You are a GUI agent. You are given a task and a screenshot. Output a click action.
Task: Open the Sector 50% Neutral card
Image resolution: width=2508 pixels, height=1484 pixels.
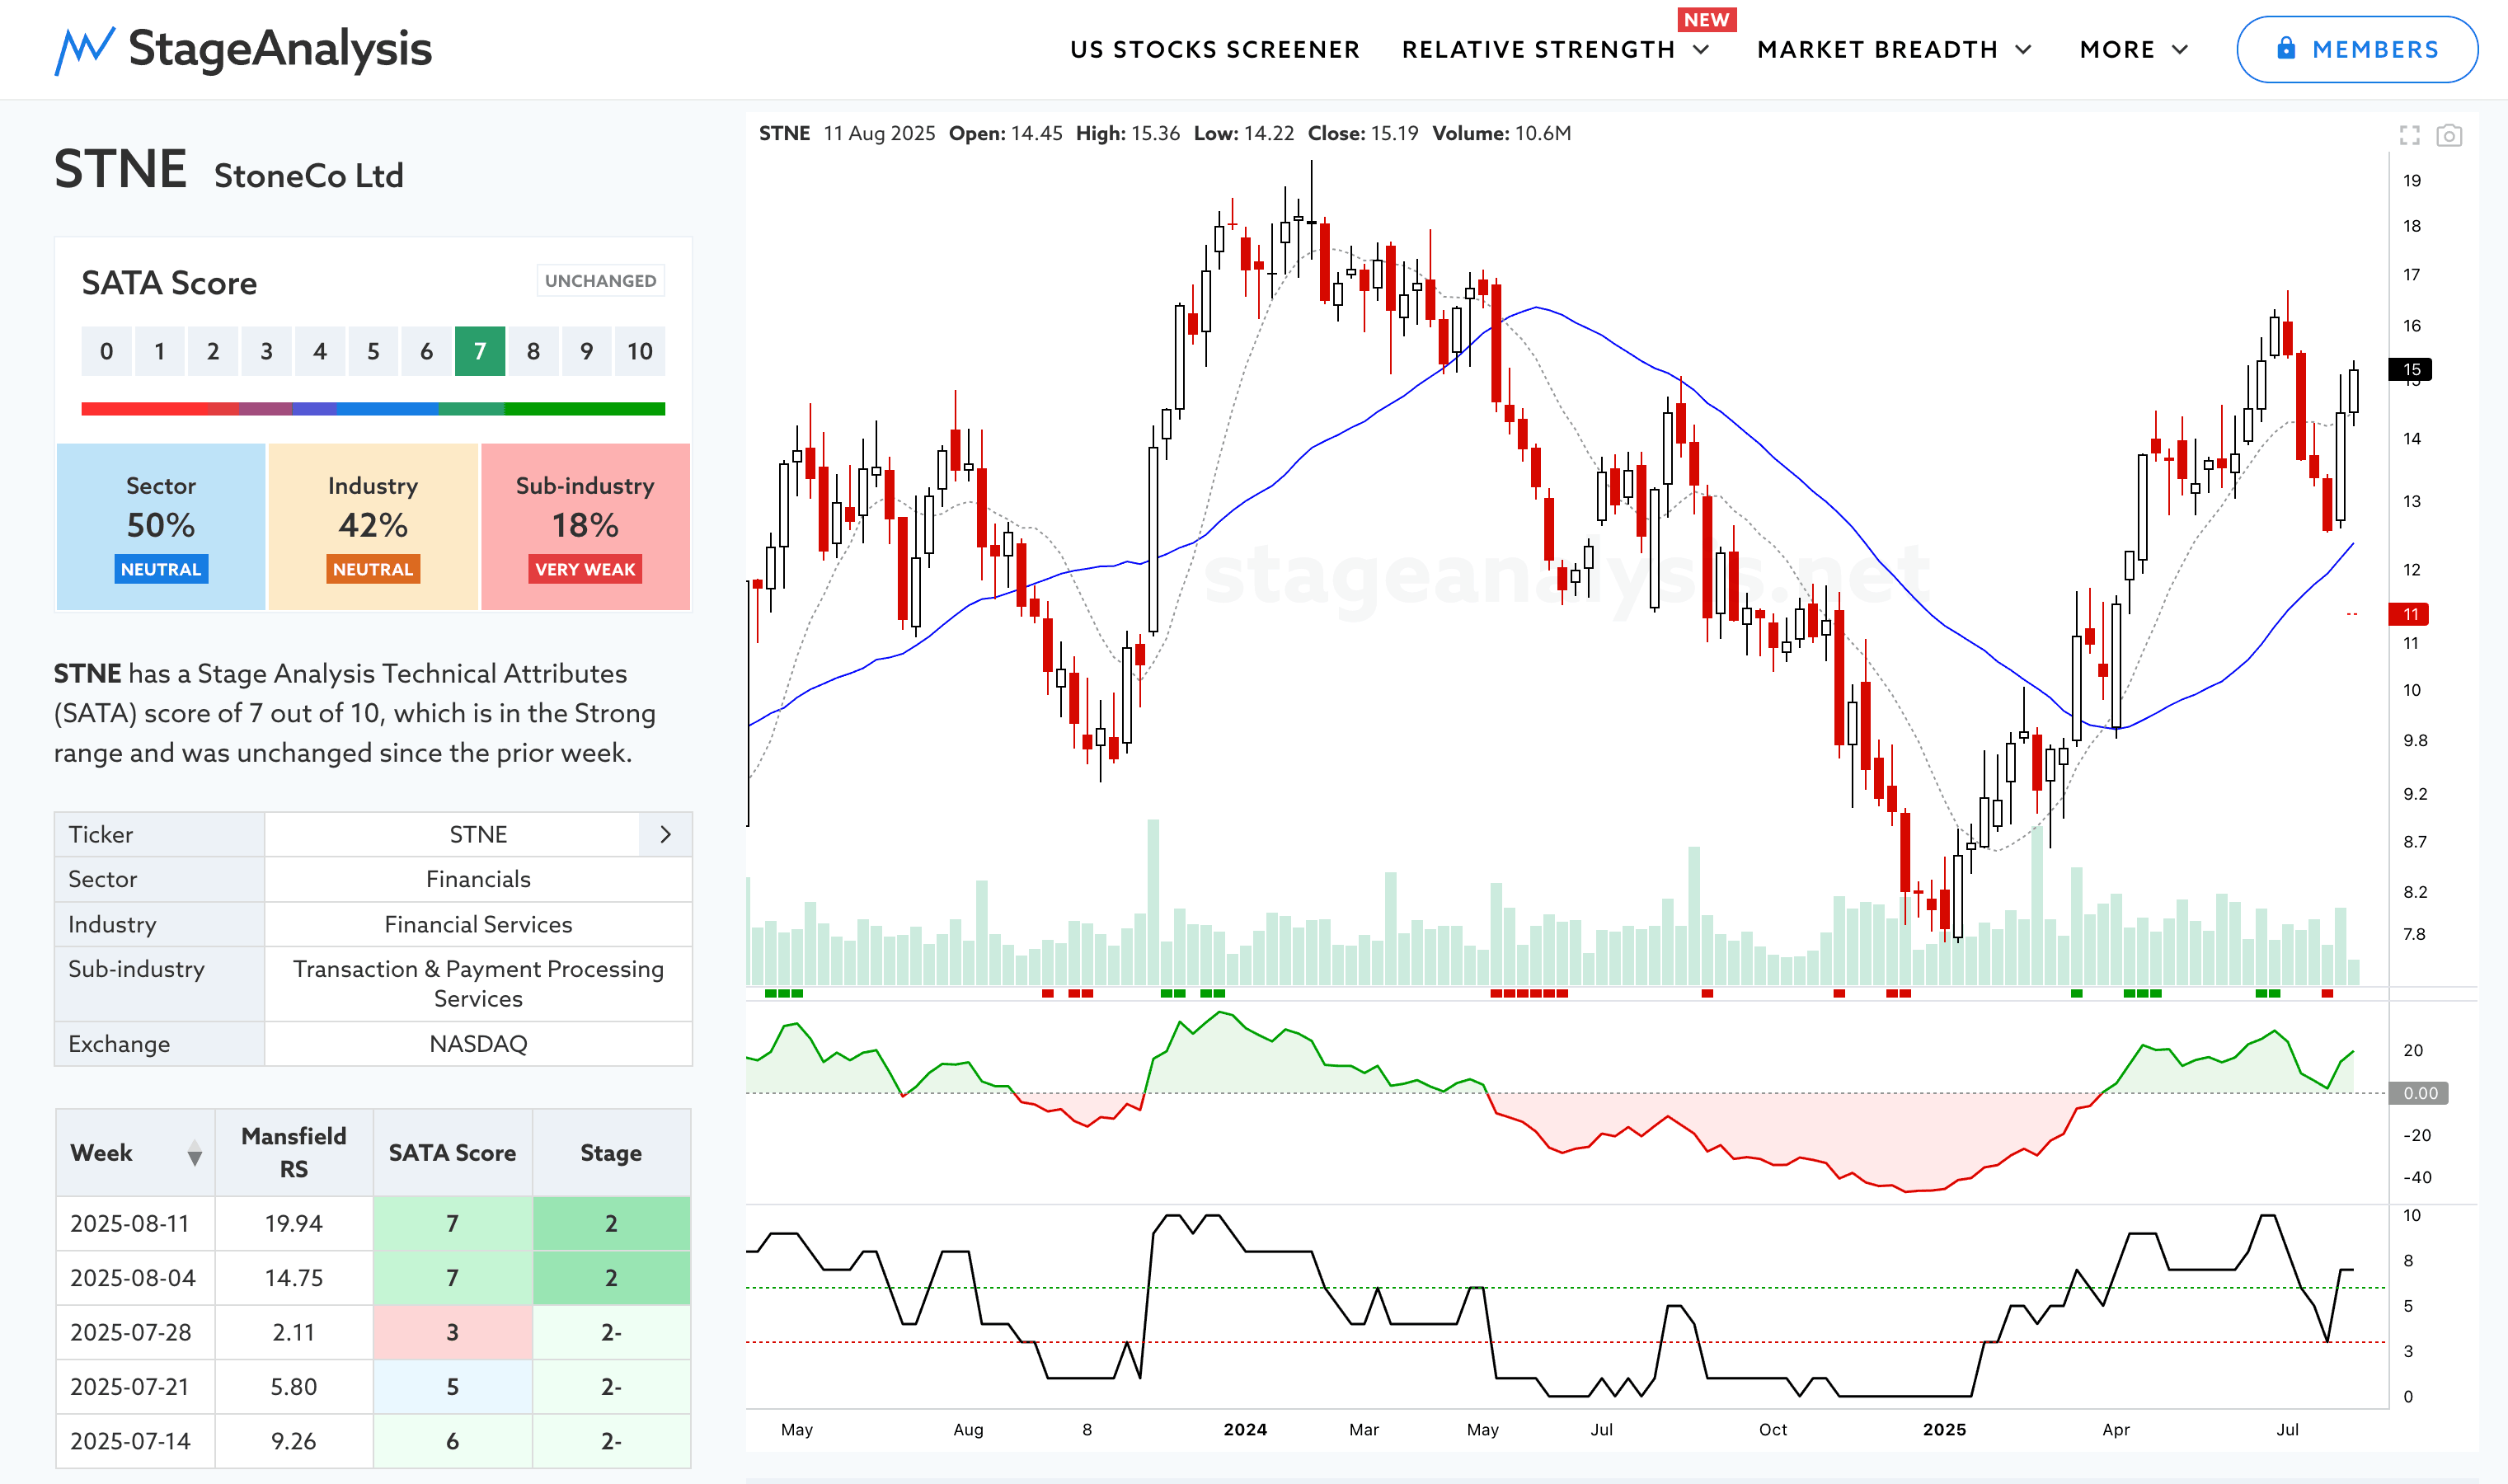tap(161, 527)
